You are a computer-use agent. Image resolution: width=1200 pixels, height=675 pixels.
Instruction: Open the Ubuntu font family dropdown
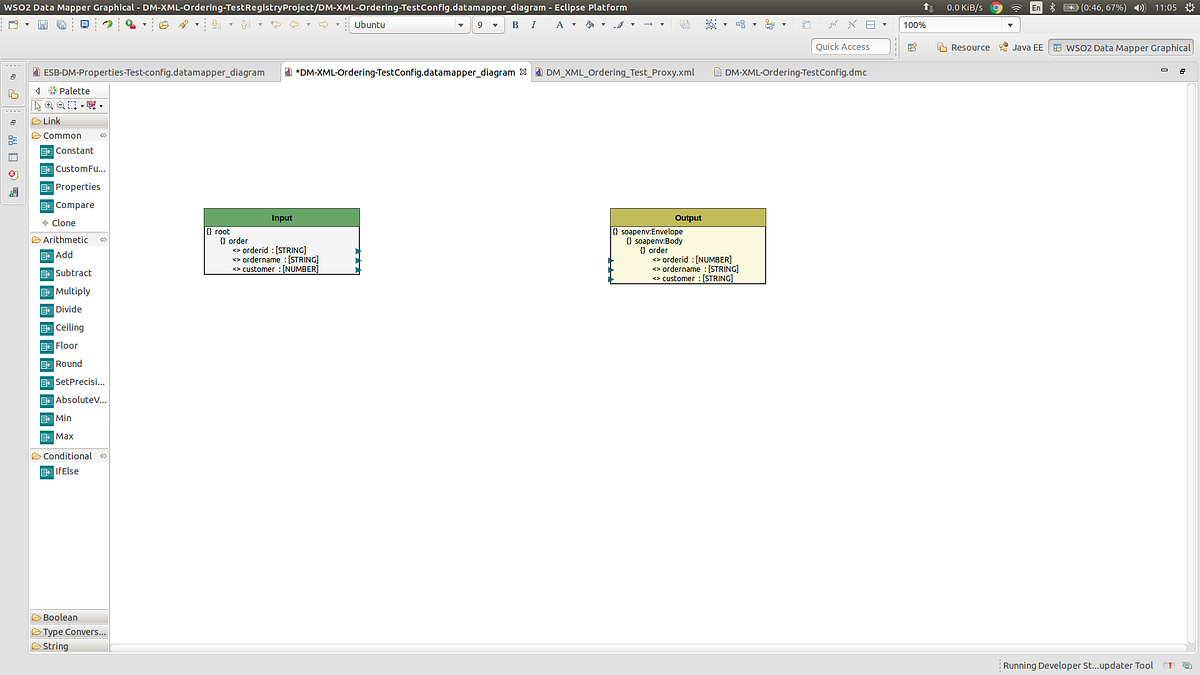[x=460, y=24]
